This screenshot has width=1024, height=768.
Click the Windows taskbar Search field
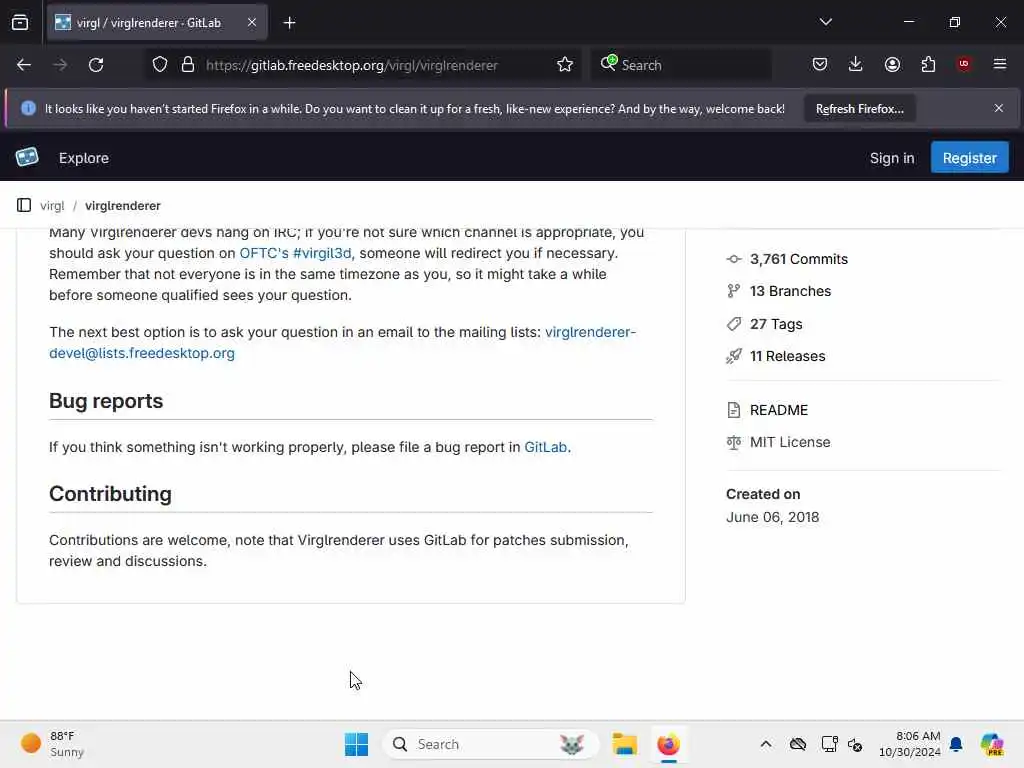pos(490,744)
